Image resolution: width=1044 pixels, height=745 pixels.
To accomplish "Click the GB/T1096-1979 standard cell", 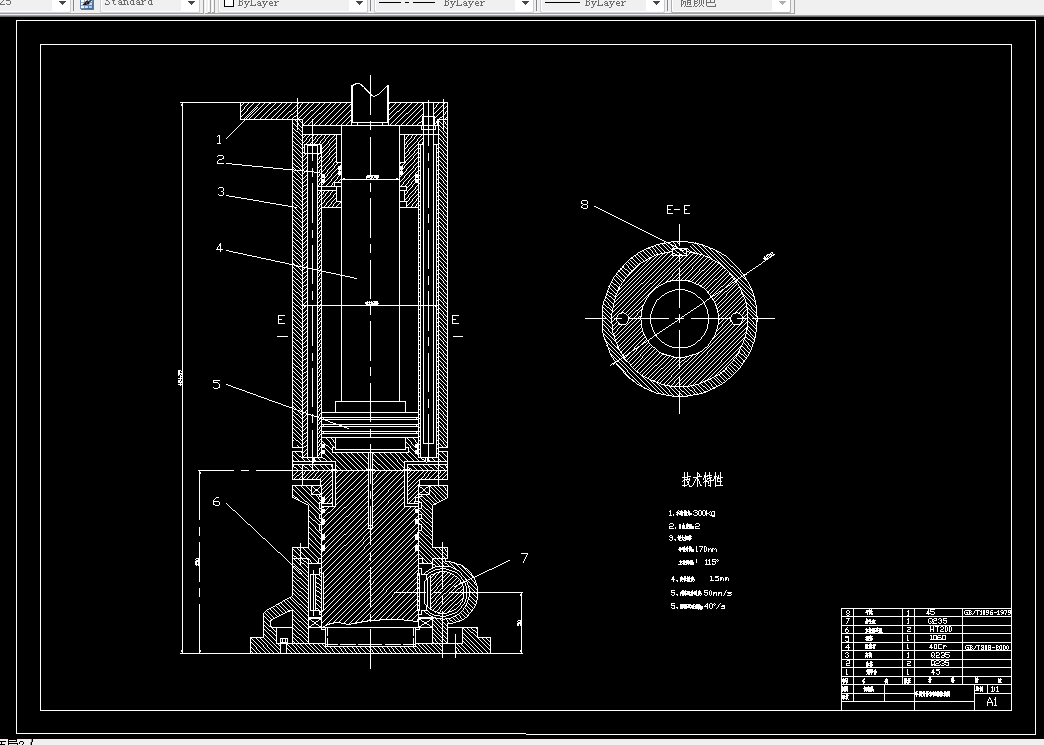I will (x=987, y=613).
